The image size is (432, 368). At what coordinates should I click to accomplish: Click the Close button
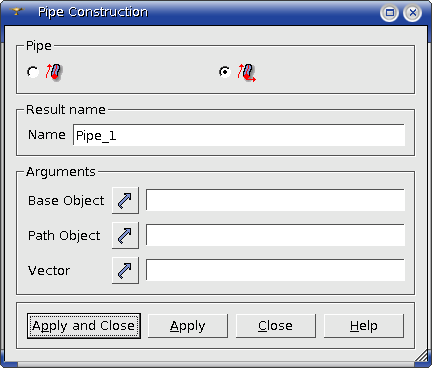click(x=276, y=326)
